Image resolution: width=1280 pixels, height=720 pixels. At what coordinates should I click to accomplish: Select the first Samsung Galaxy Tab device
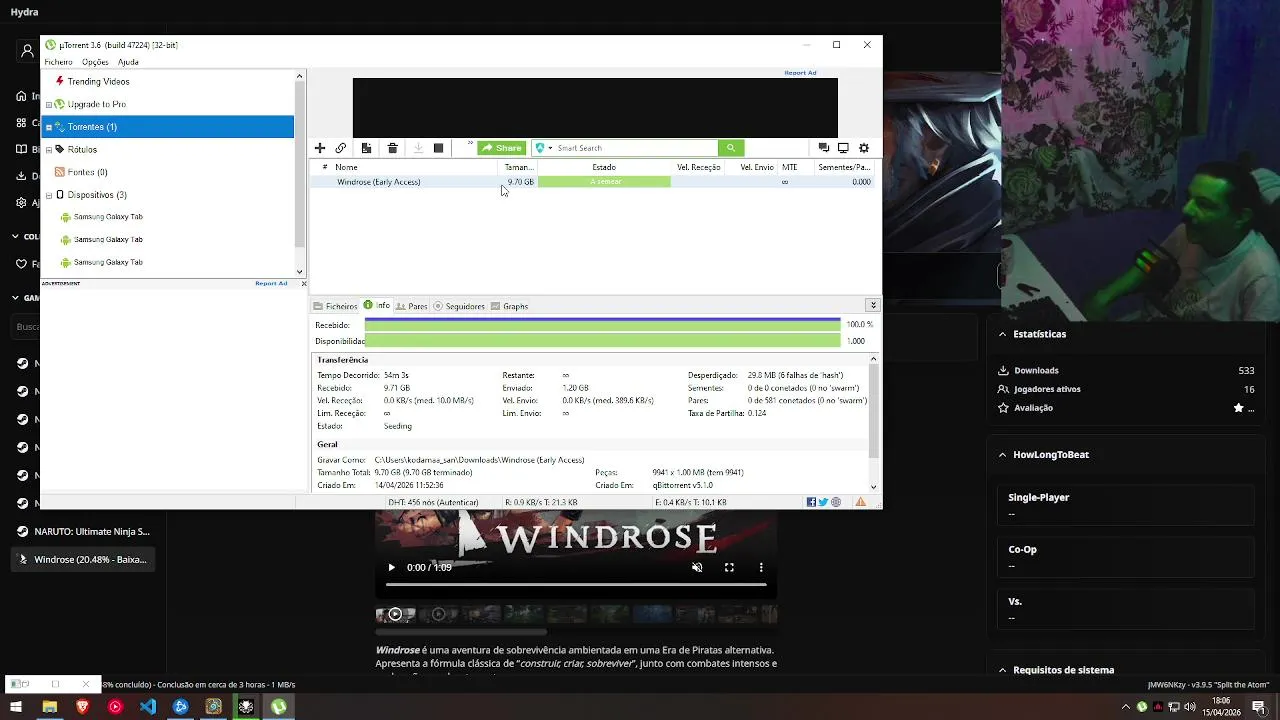108,217
